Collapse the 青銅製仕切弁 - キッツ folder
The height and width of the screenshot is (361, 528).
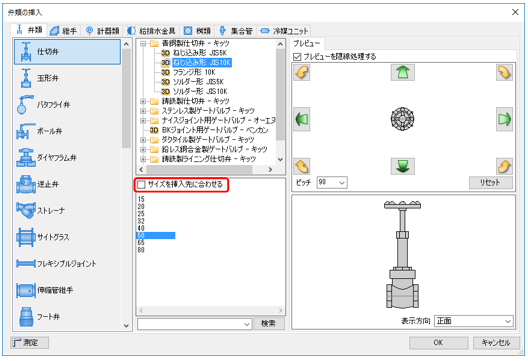coord(143,43)
